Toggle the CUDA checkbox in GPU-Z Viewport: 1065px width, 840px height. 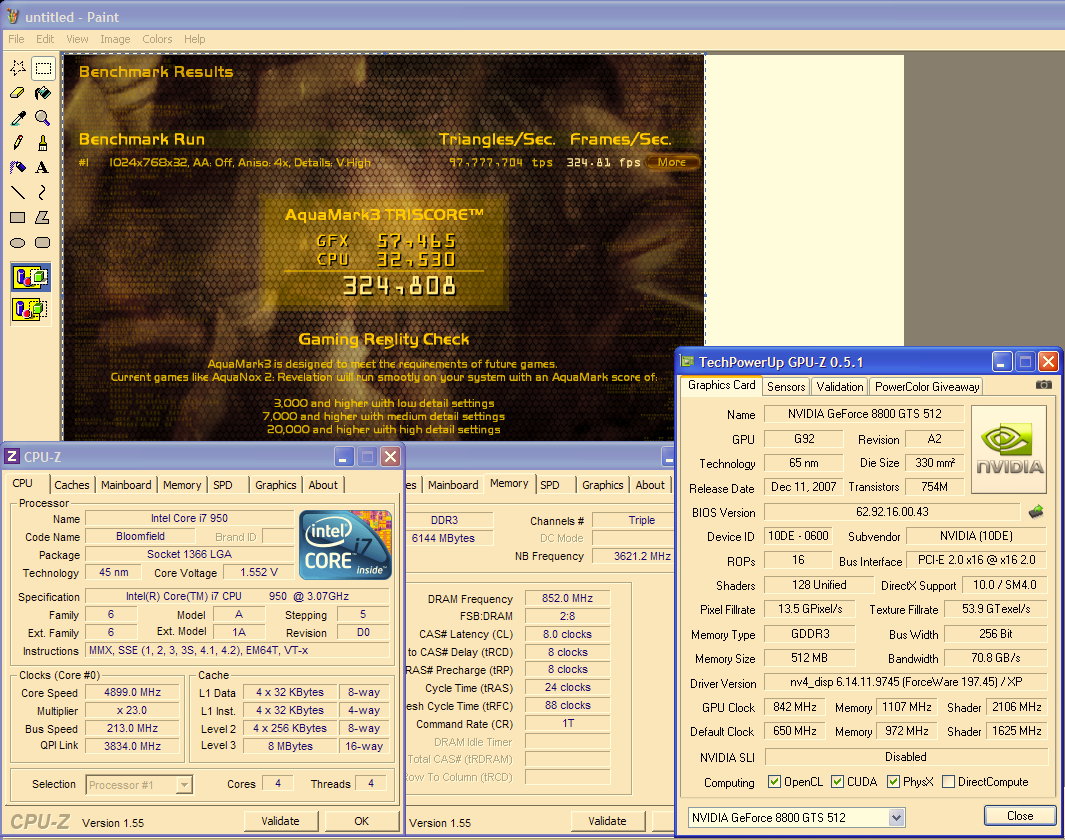[x=837, y=782]
